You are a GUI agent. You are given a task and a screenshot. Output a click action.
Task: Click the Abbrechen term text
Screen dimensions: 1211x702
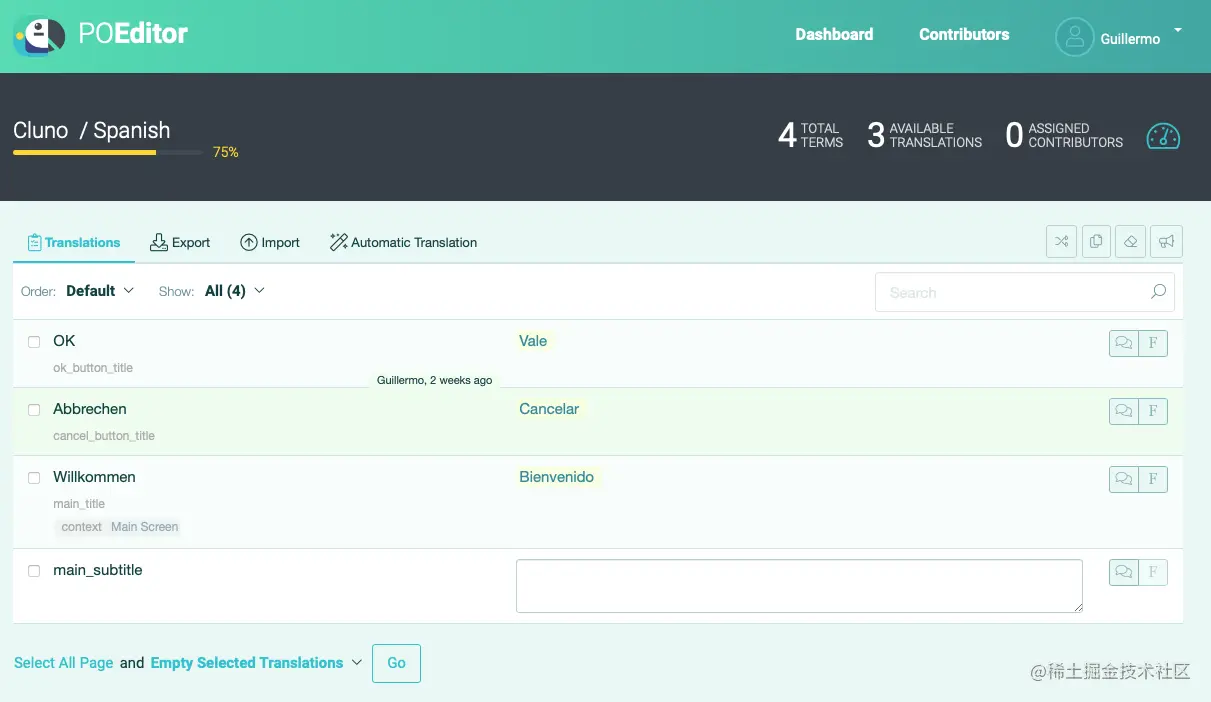[90, 409]
